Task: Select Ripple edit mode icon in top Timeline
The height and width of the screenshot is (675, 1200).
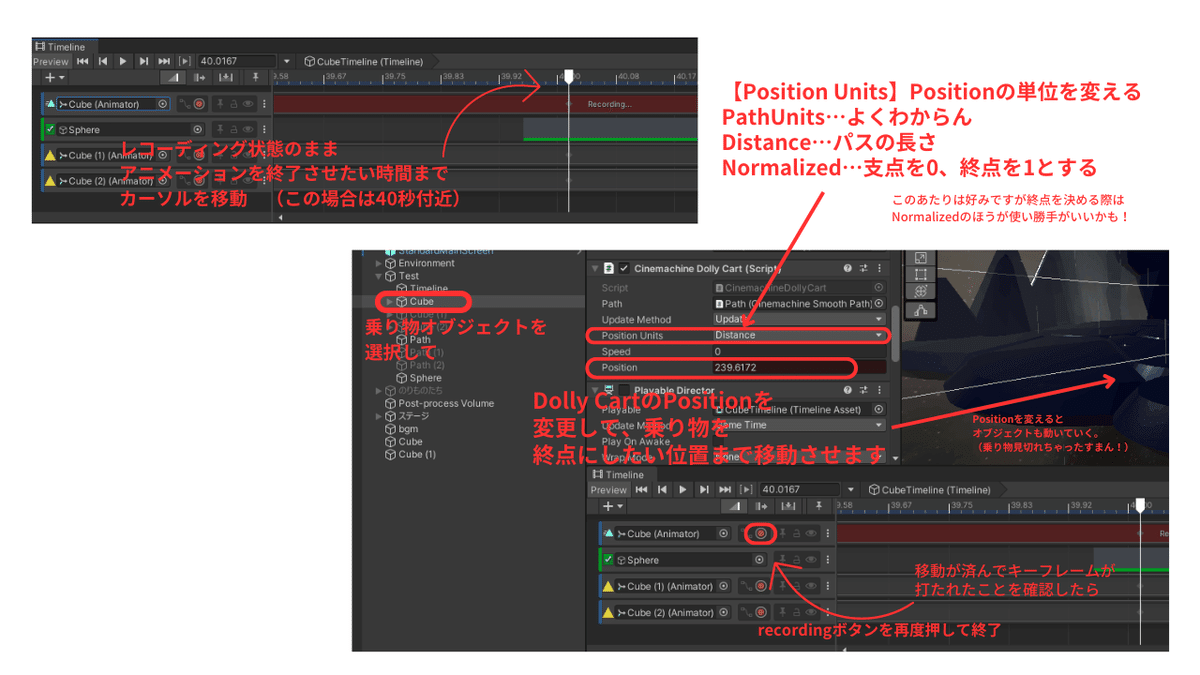Action: point(199,77)
